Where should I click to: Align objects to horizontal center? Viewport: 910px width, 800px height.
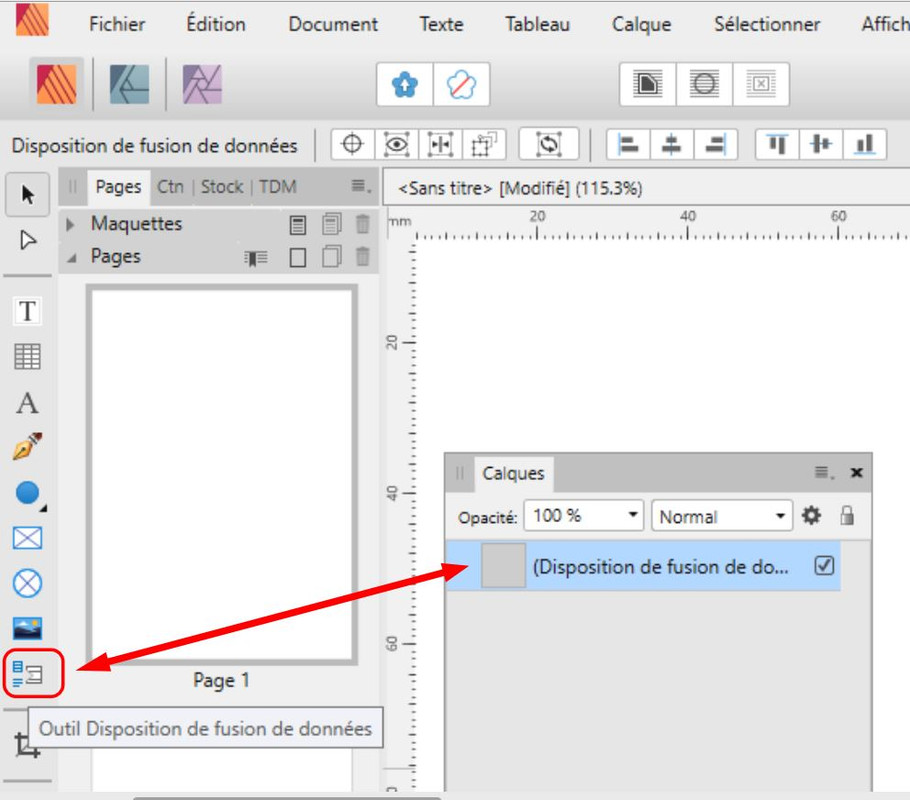click(671, 144)
